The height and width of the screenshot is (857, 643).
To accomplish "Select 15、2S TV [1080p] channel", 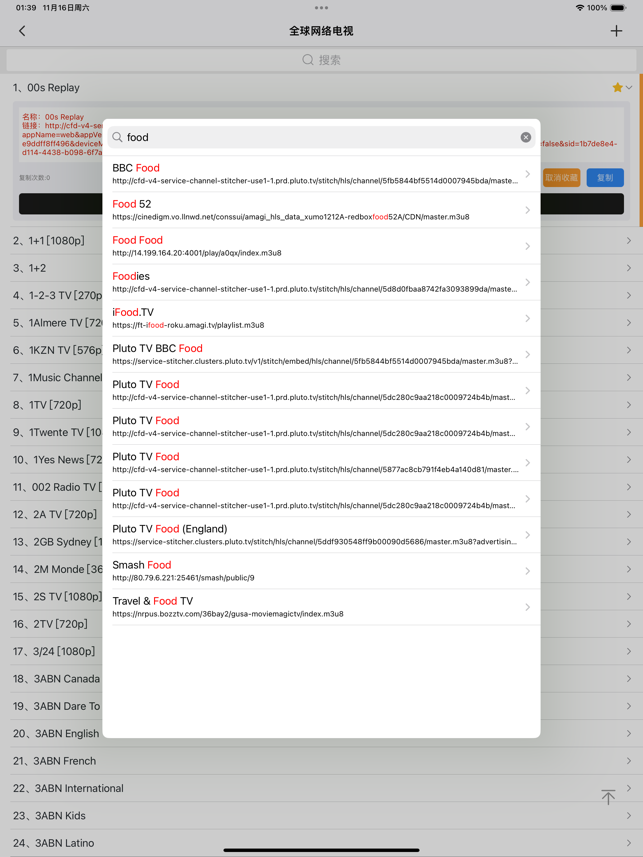I will (322, 596).
